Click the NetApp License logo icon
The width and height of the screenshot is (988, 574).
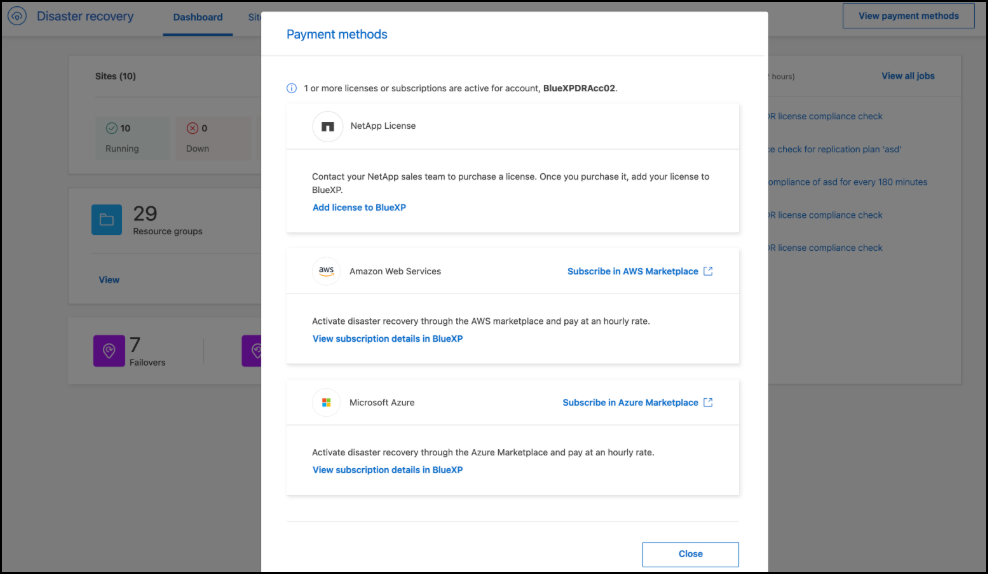click(x=327, y=127)
